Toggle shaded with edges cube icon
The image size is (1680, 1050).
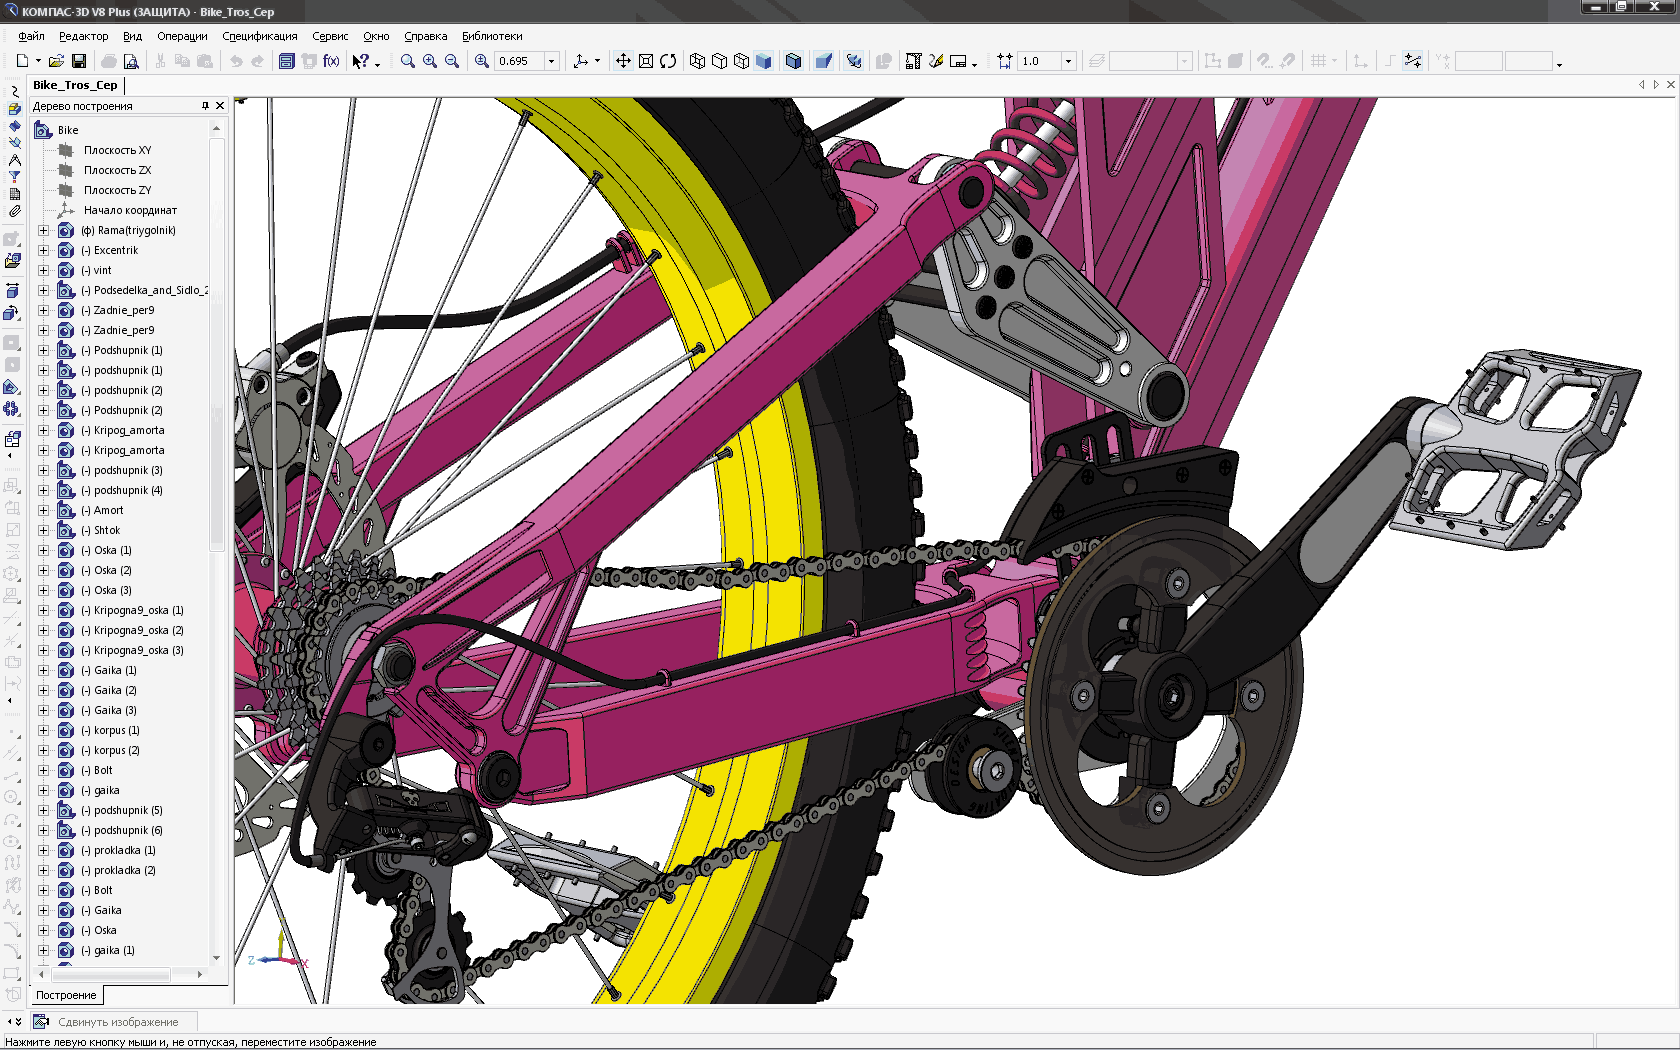(x=794, y=61)
